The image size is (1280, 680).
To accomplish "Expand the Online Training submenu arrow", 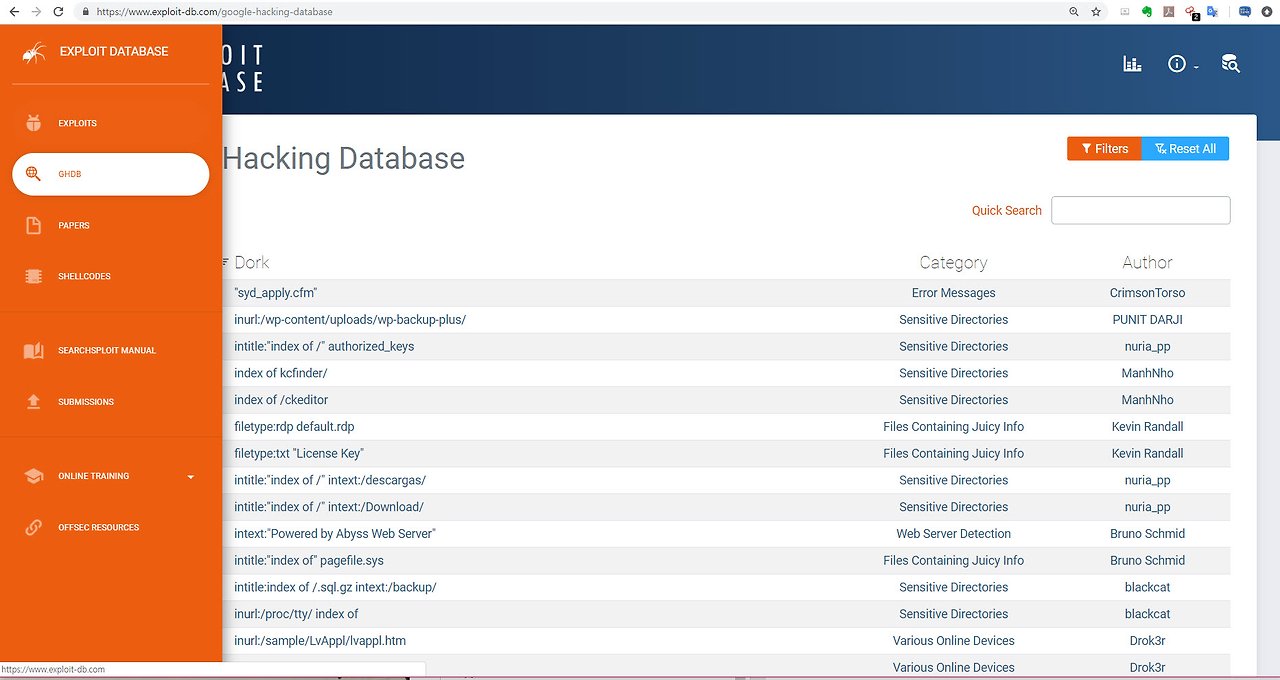I will point(191,477).
